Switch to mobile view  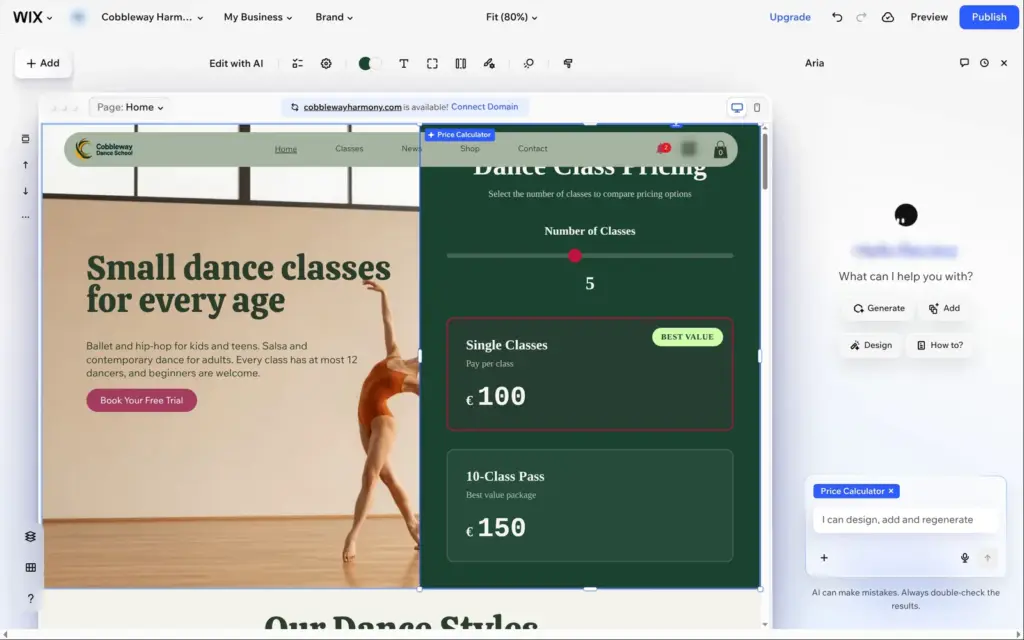click(757, 108)
